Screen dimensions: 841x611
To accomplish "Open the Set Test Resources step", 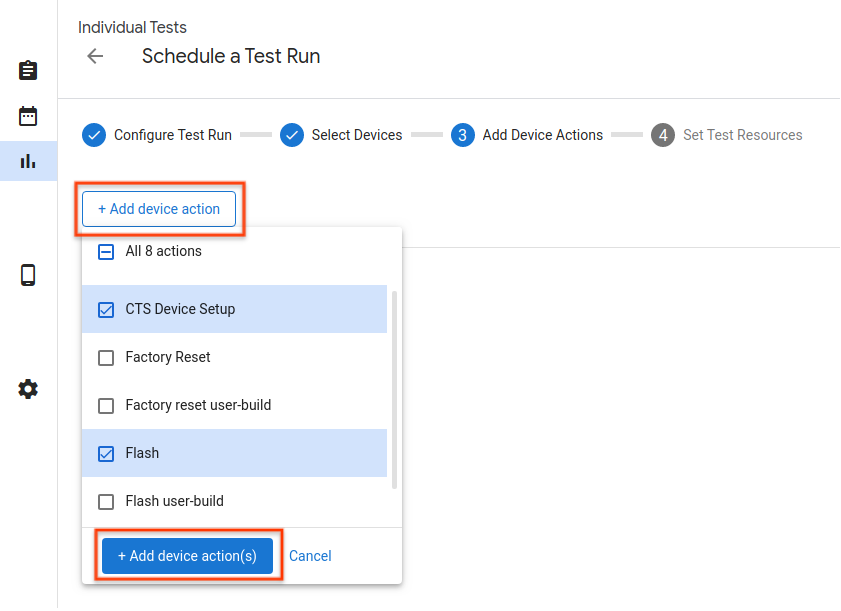I will tap(663, 134).
